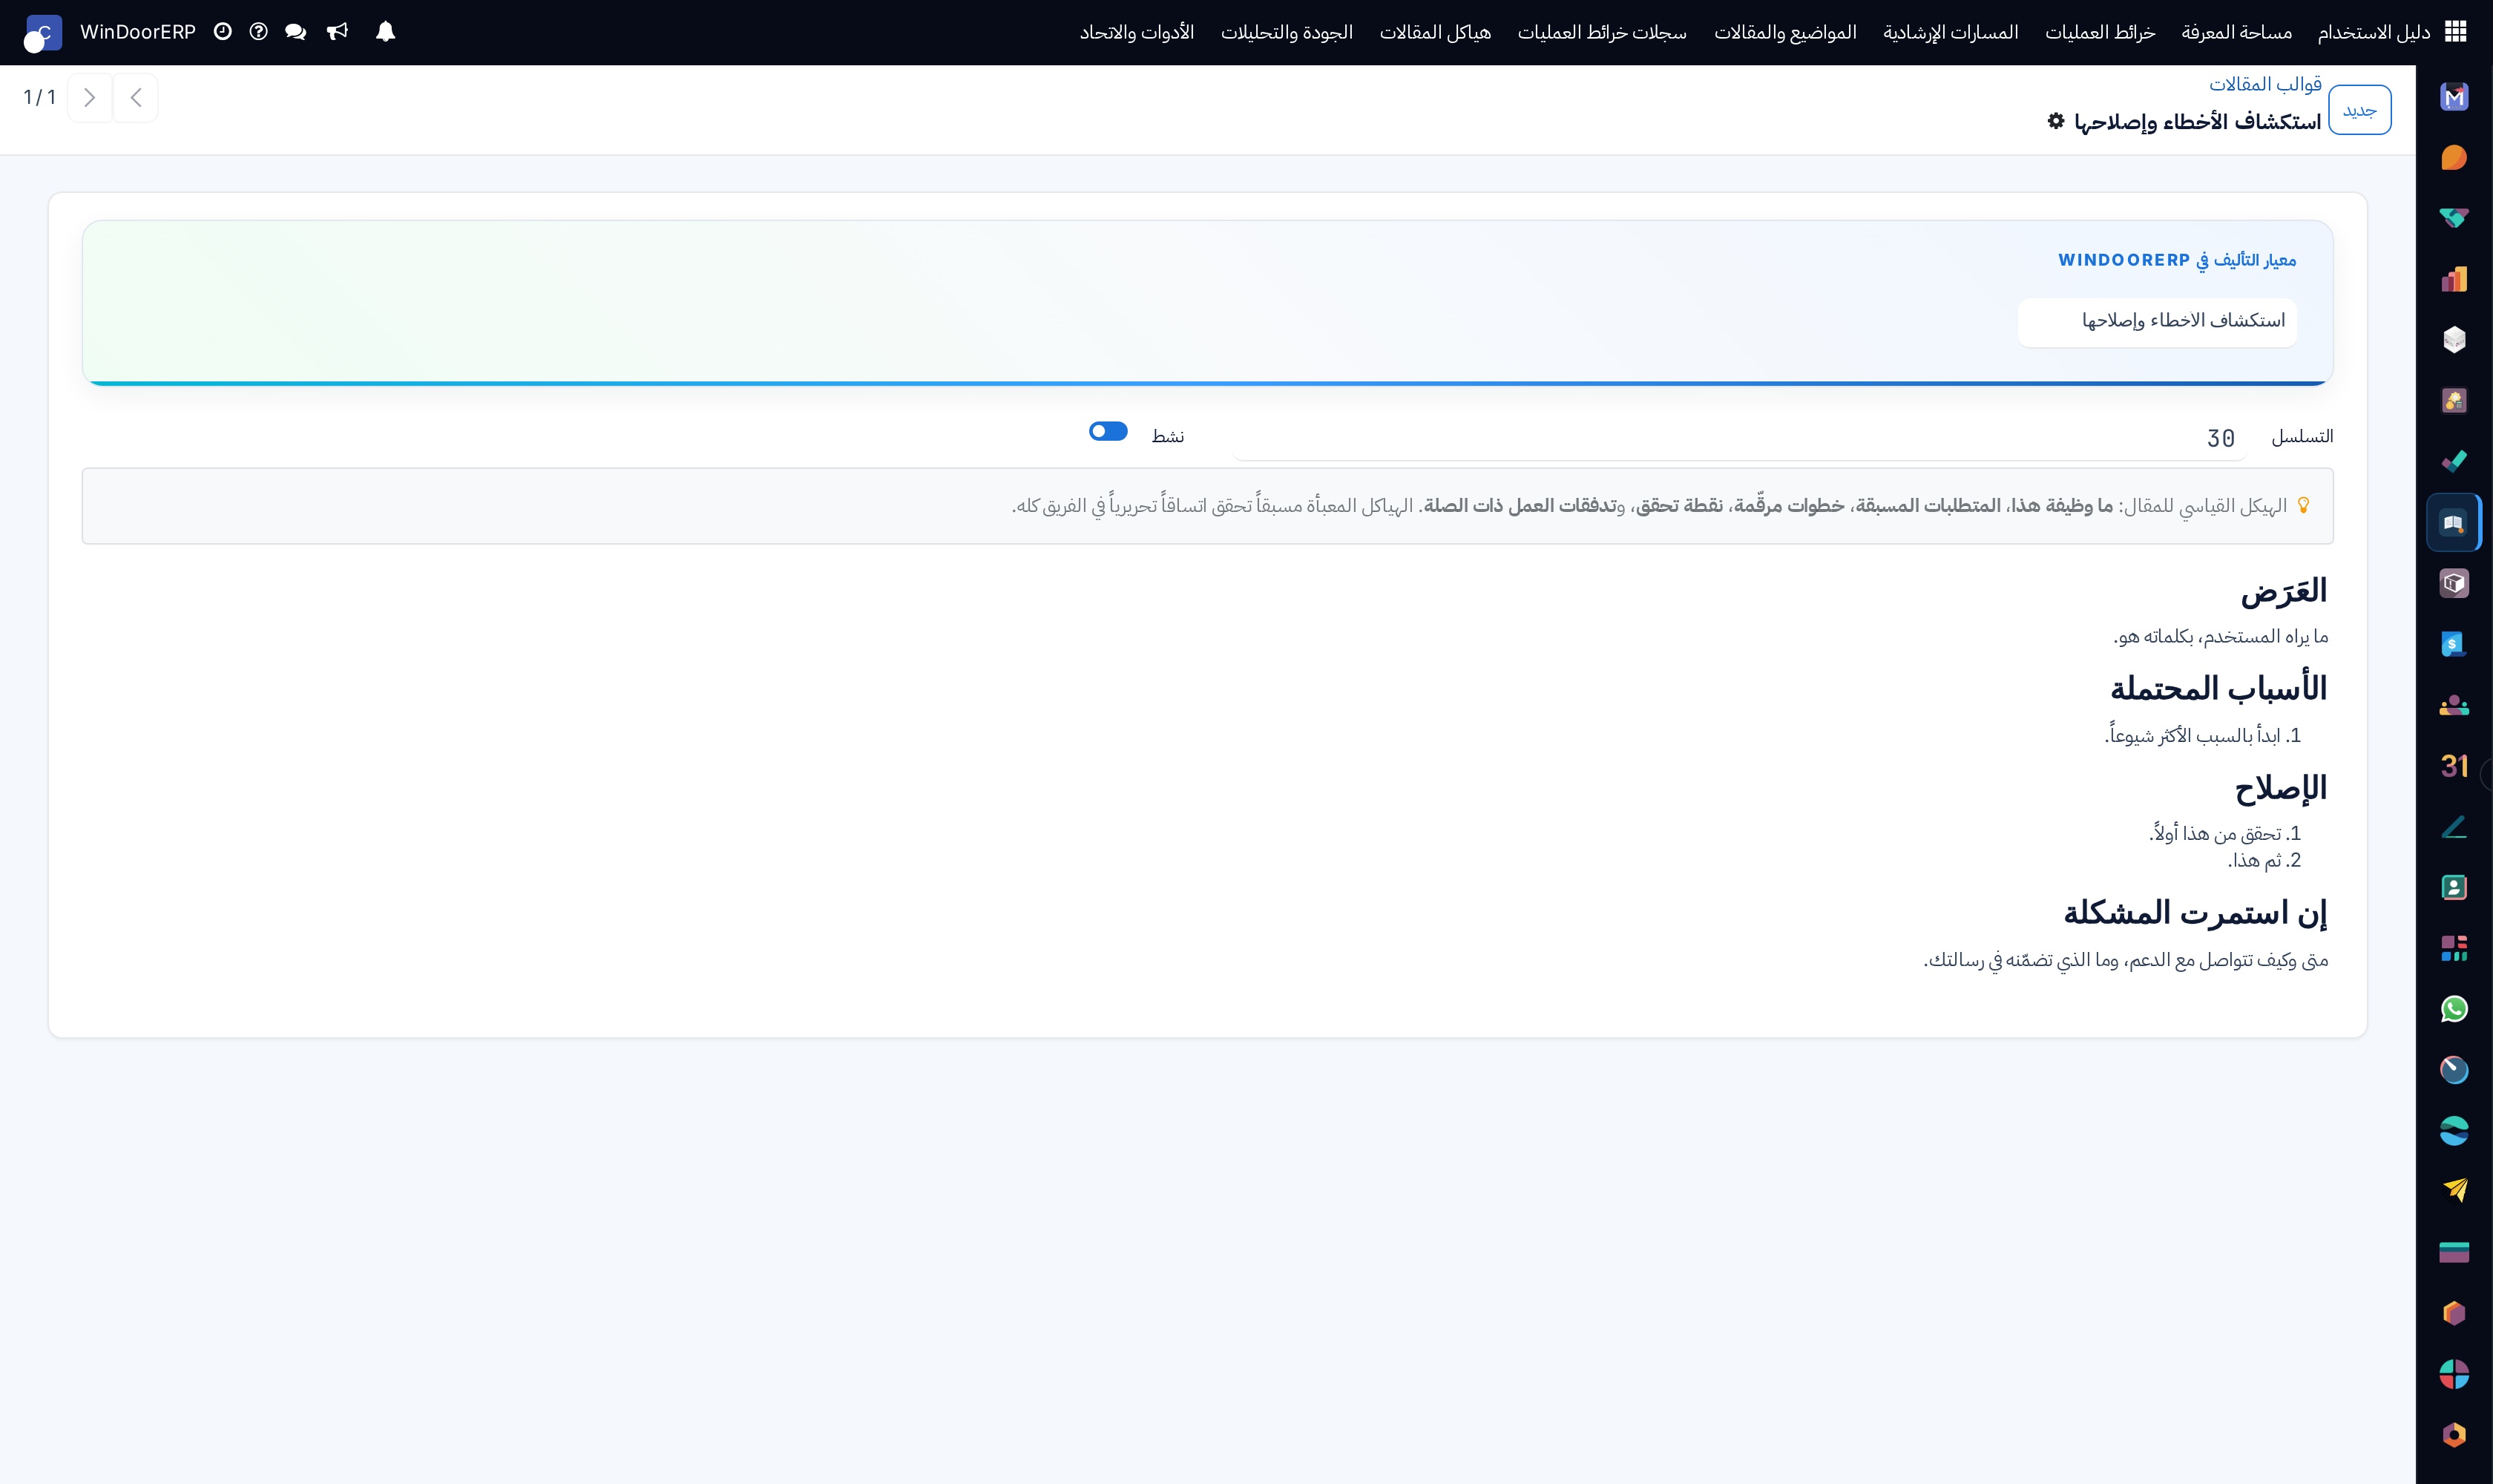Image resolution: width=2493 pixels, height=1484 pixels.
Task: Open the chat conversations icon
Action: click(295, 32)
